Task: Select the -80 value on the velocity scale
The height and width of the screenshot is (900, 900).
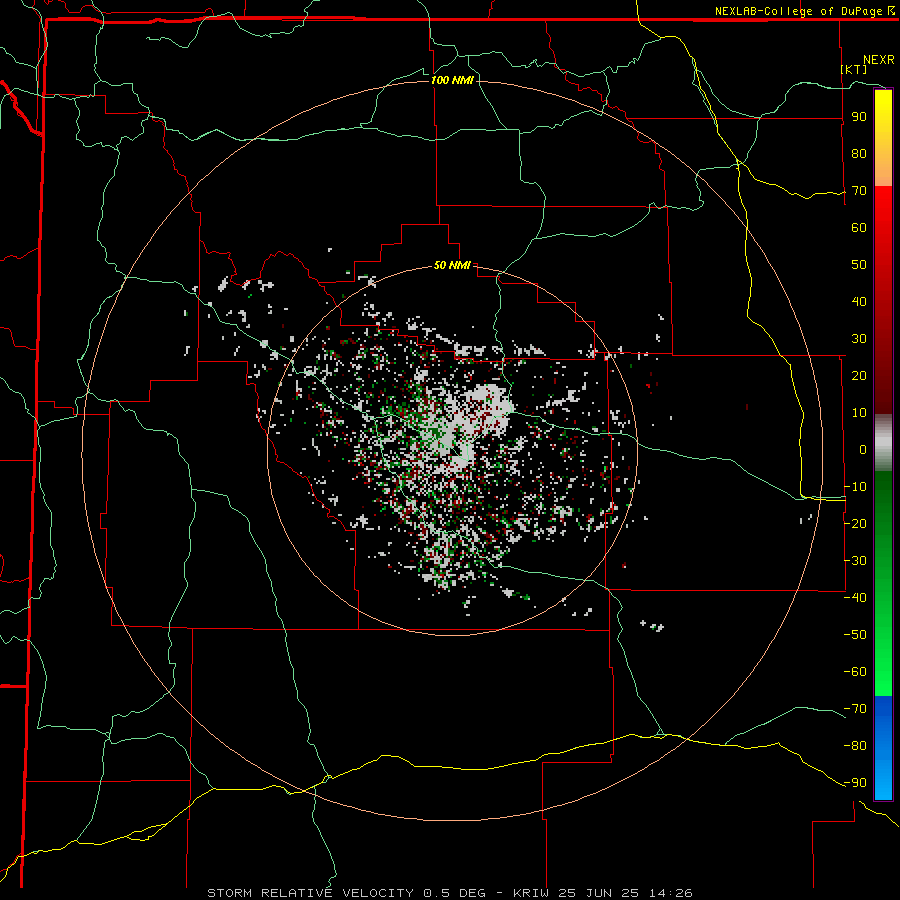Action: [855, 746]
